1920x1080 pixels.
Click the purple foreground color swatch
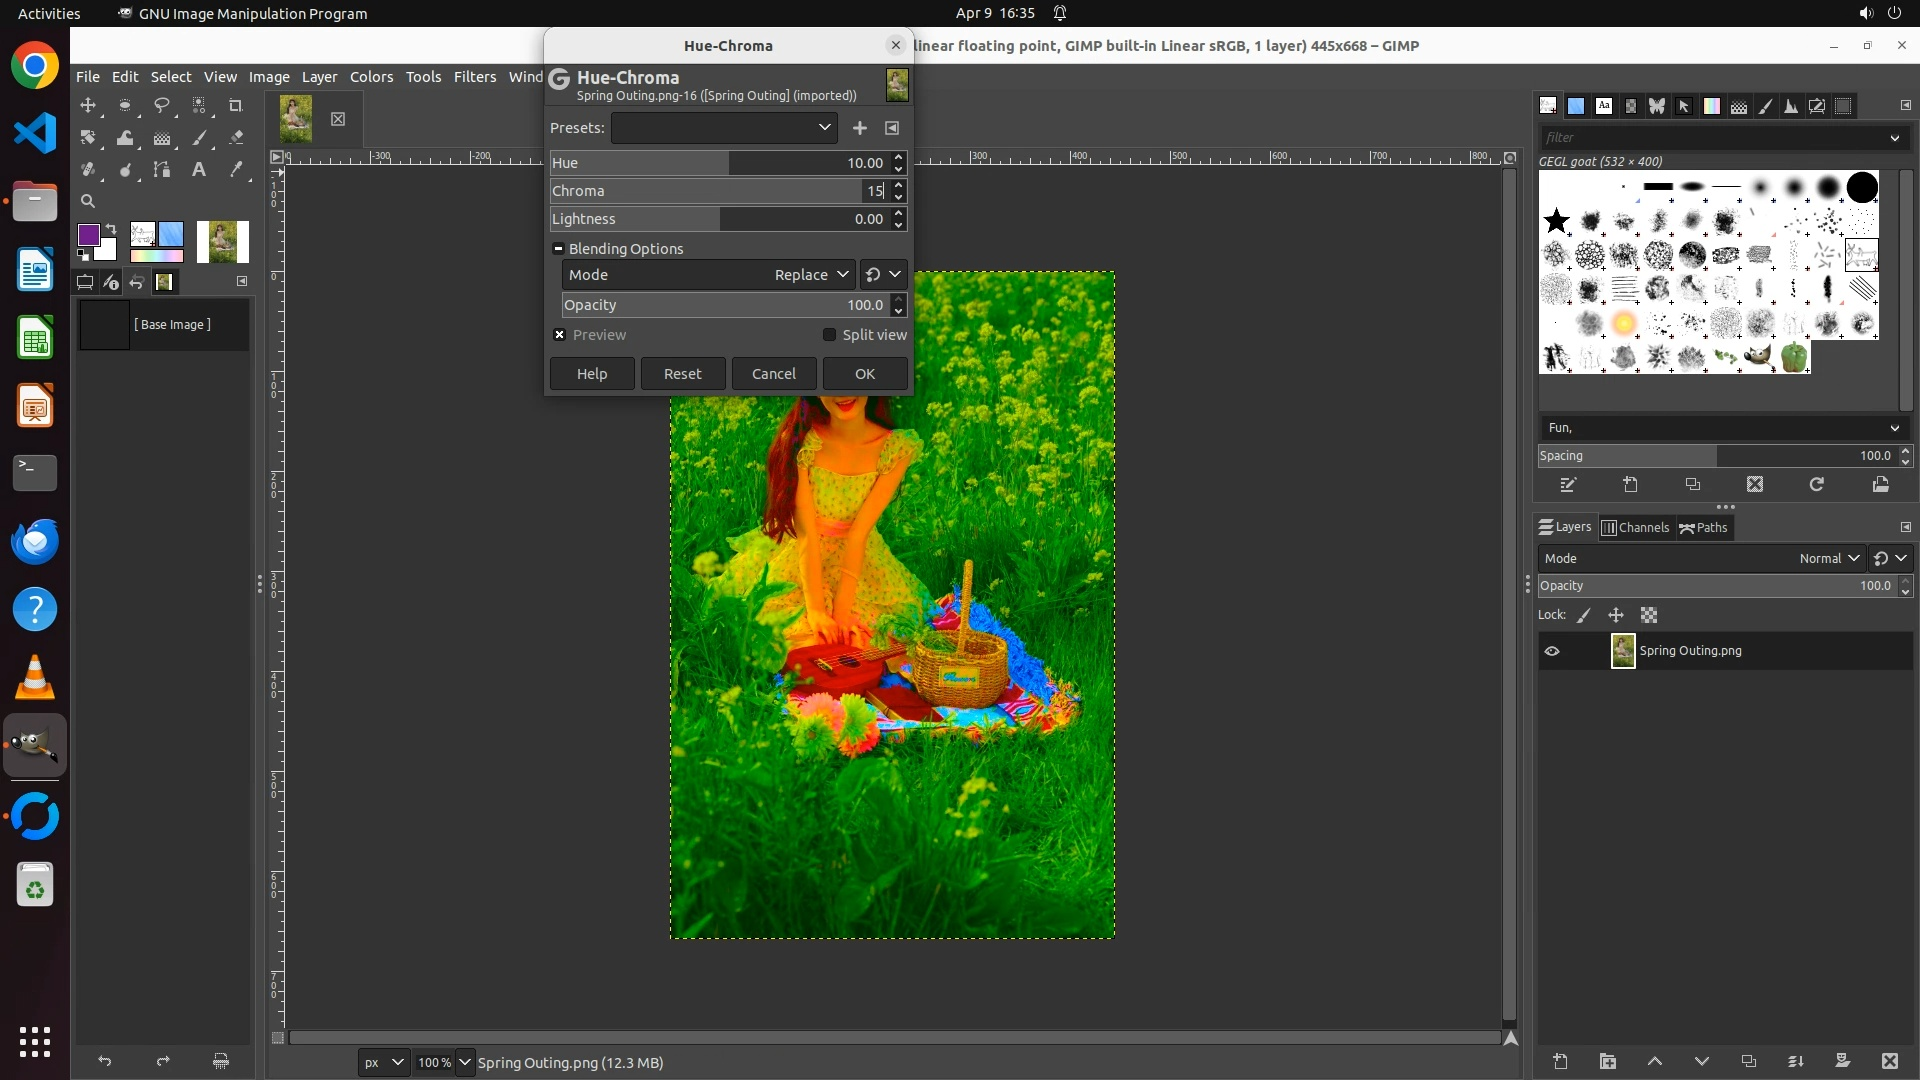tap(89, 235)
